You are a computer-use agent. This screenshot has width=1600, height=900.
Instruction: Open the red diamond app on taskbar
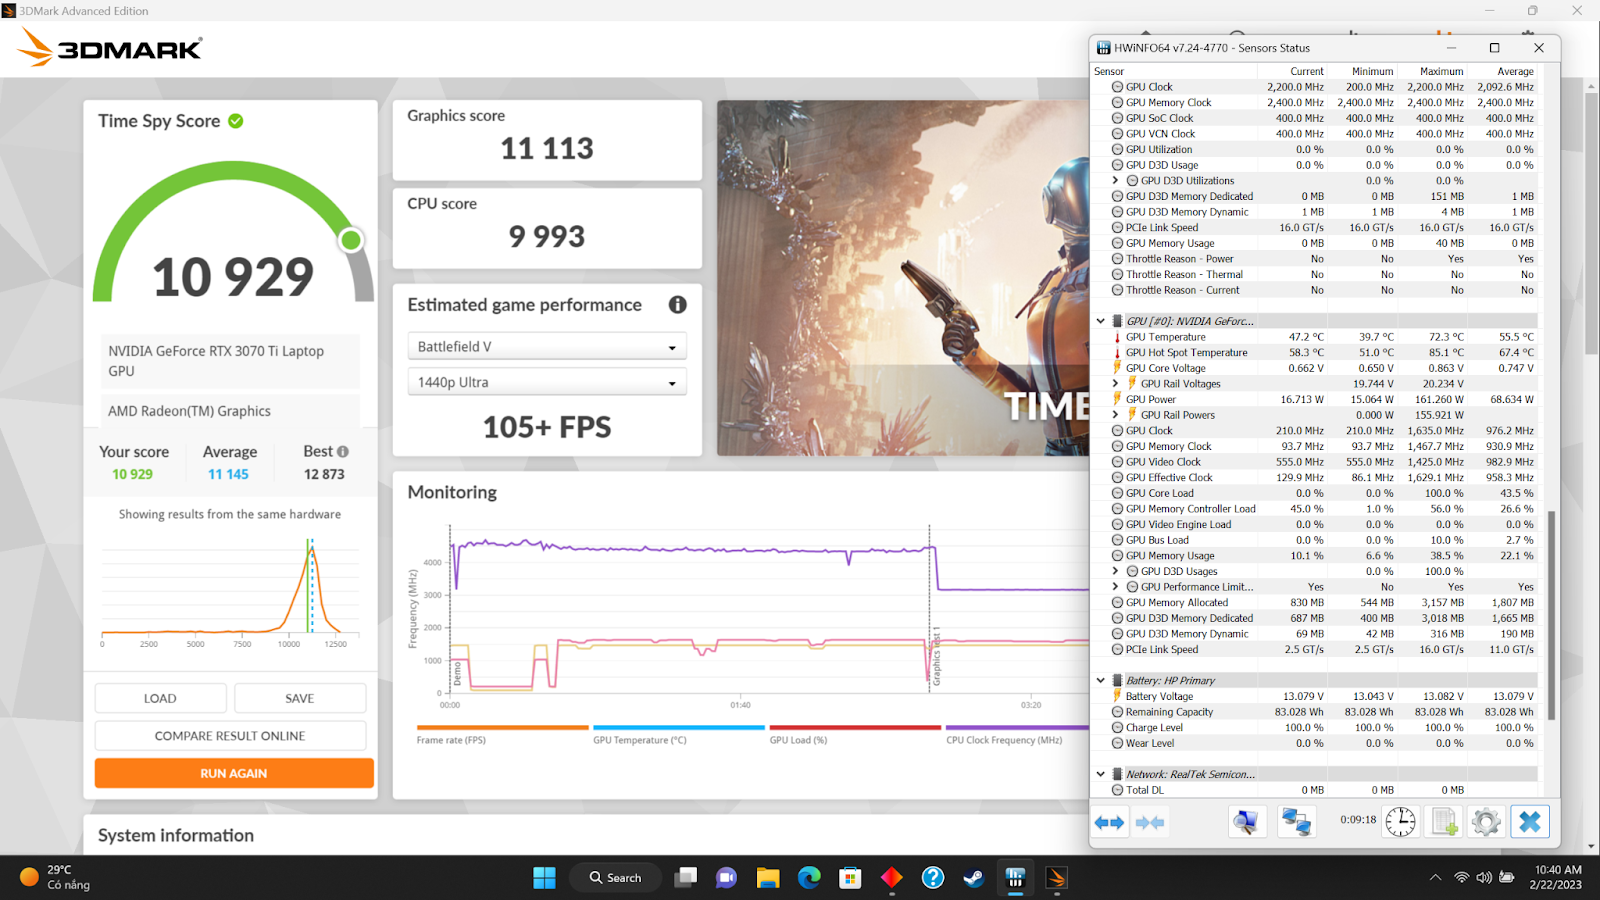point(891,877)
